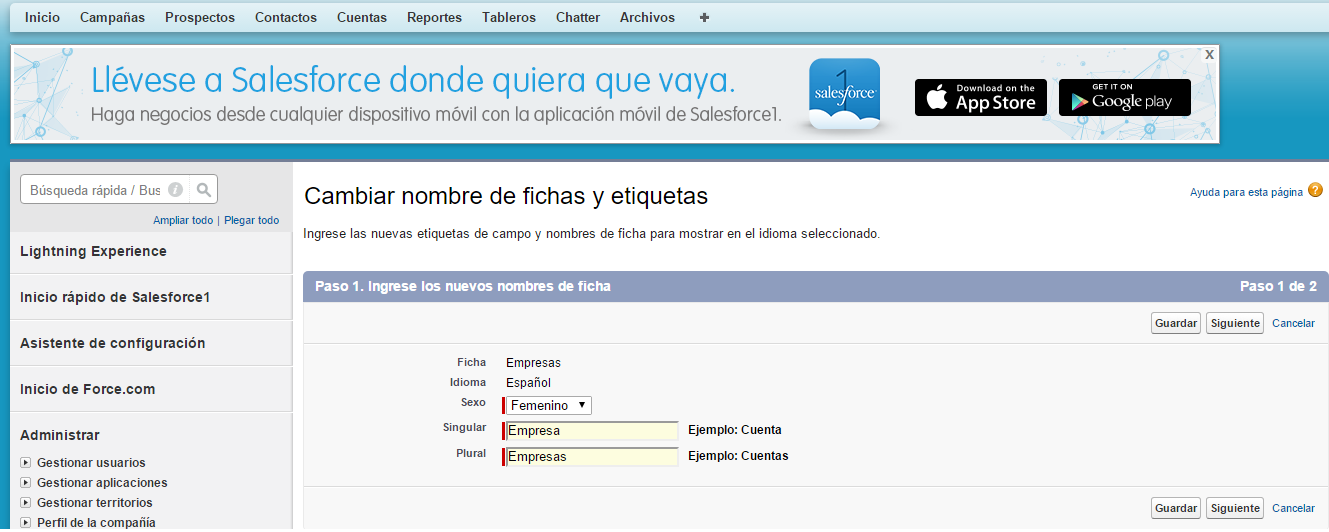Click Gestionar usuarios sidebar link
The image size is (1329, 532).
click(x=91, y=463)
